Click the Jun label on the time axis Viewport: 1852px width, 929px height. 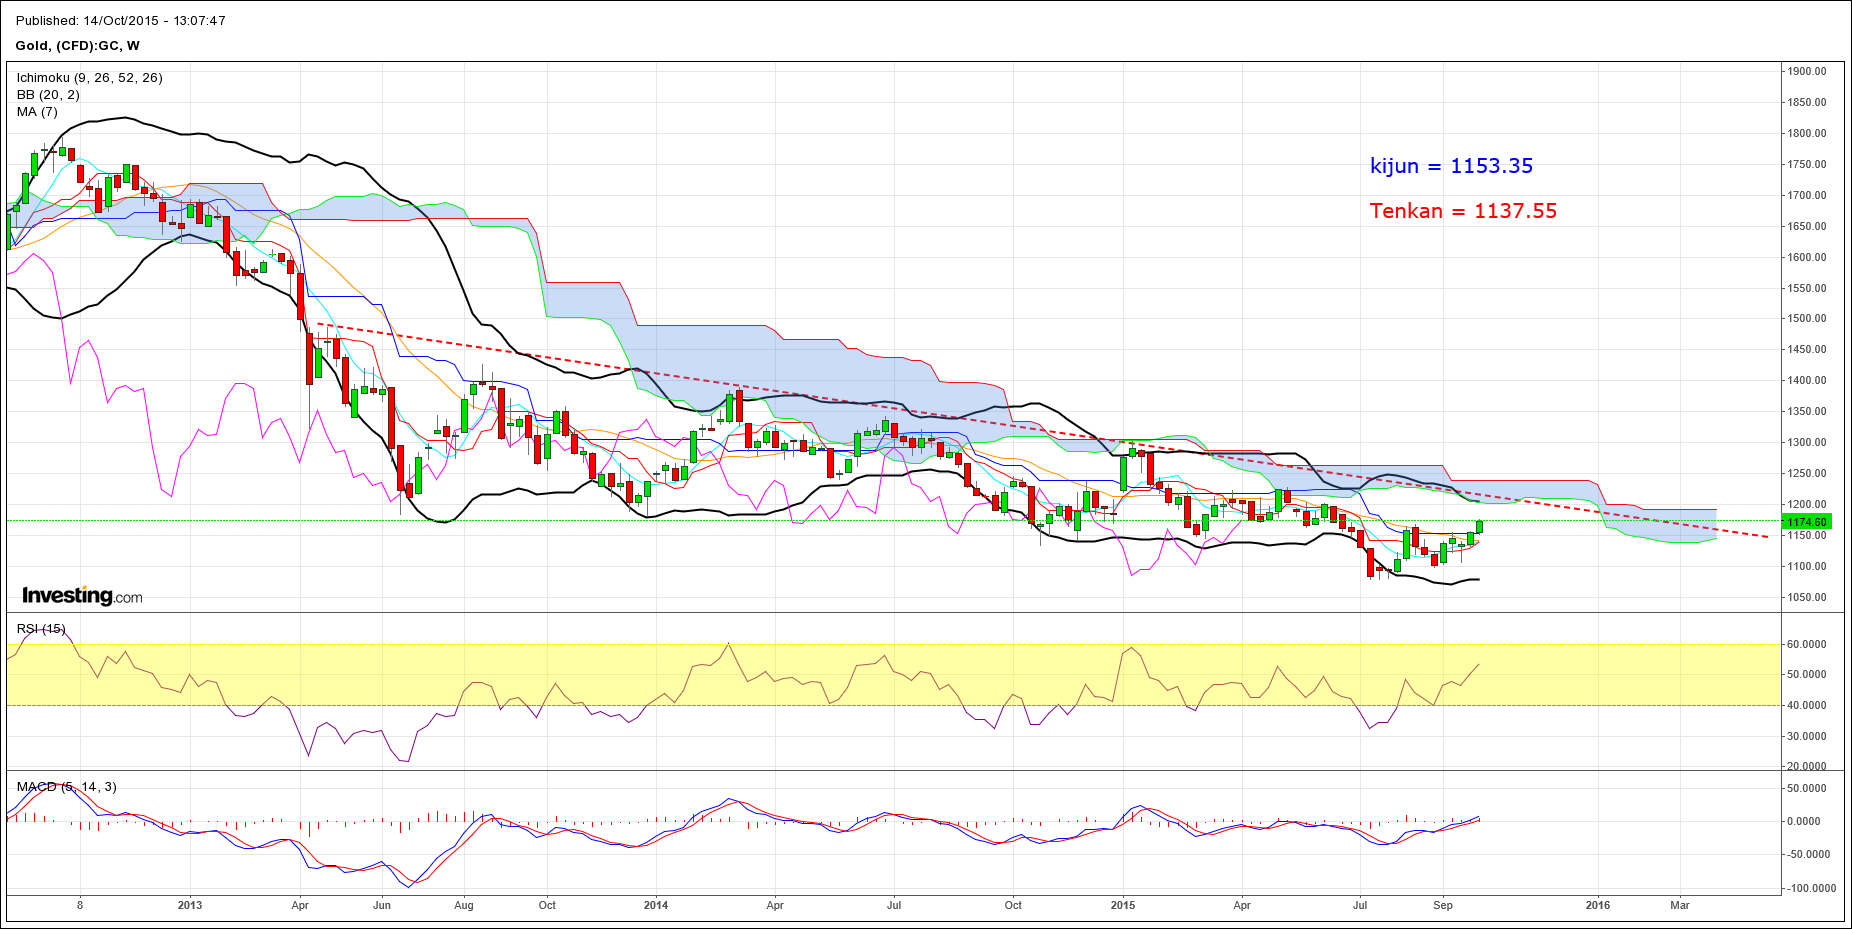(x=382, y=905)
